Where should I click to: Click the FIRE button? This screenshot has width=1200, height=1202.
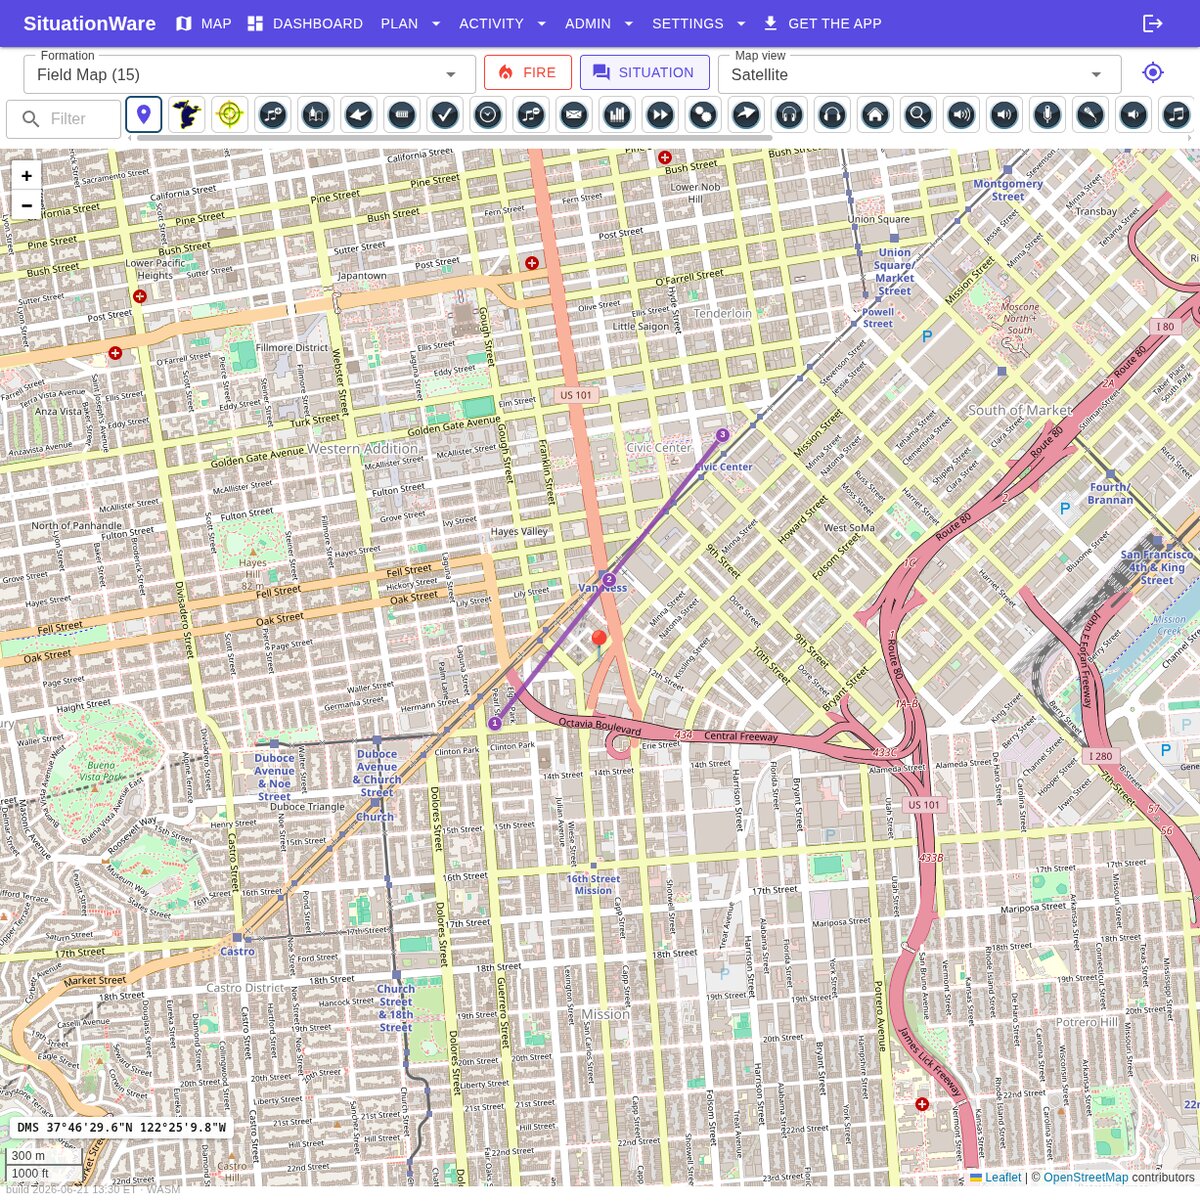click(x=528, y=72)
